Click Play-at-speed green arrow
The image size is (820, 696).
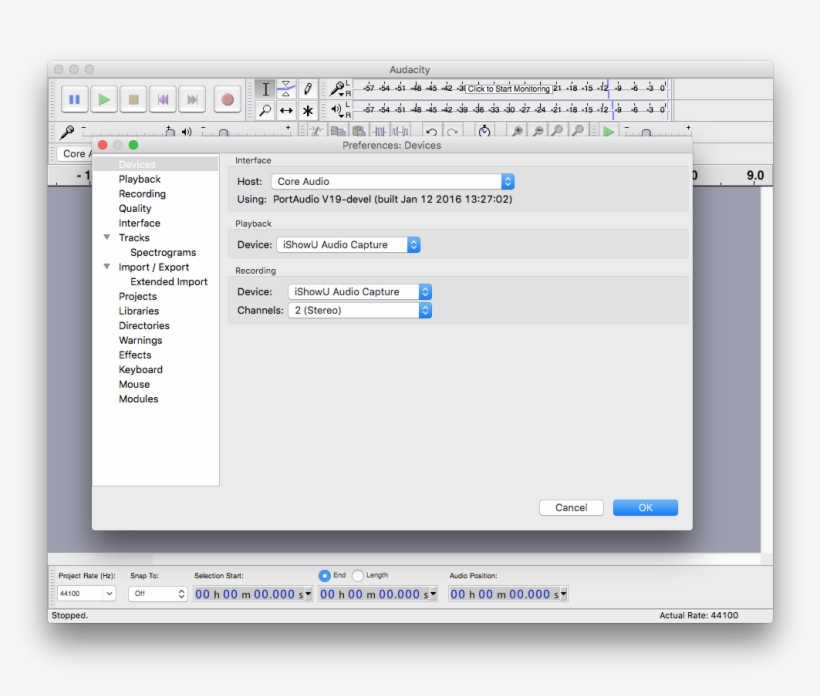pyautogui.click(x=608, y=131)
